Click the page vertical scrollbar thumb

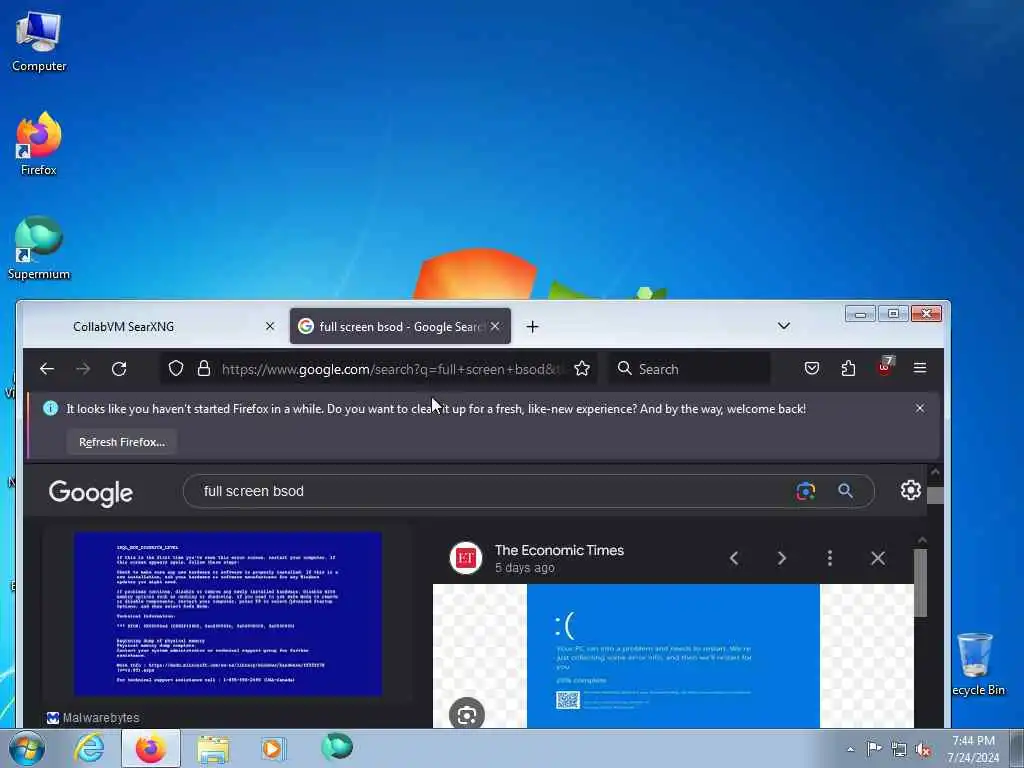[x=935, y=496]
